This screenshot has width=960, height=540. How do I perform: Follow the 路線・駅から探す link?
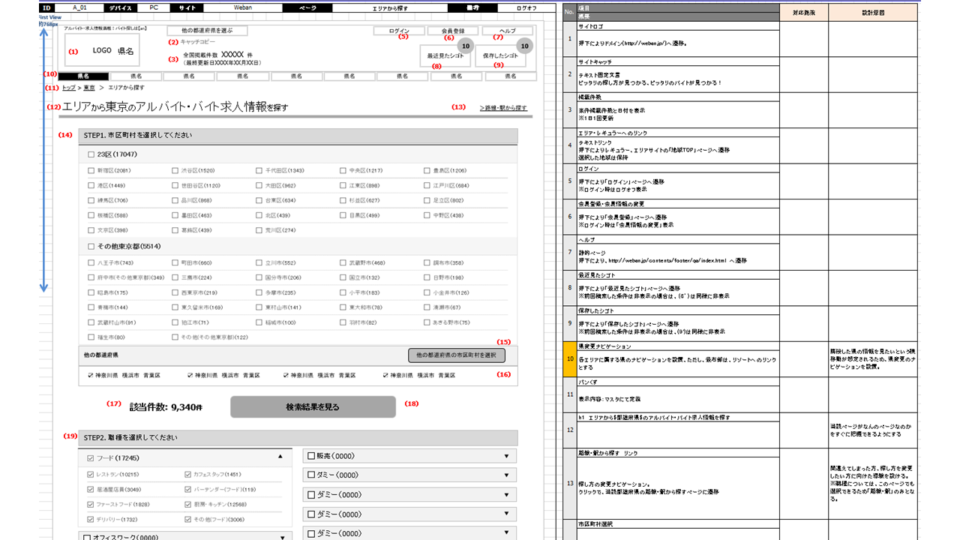pyautogui.click(x=503, y=107)
